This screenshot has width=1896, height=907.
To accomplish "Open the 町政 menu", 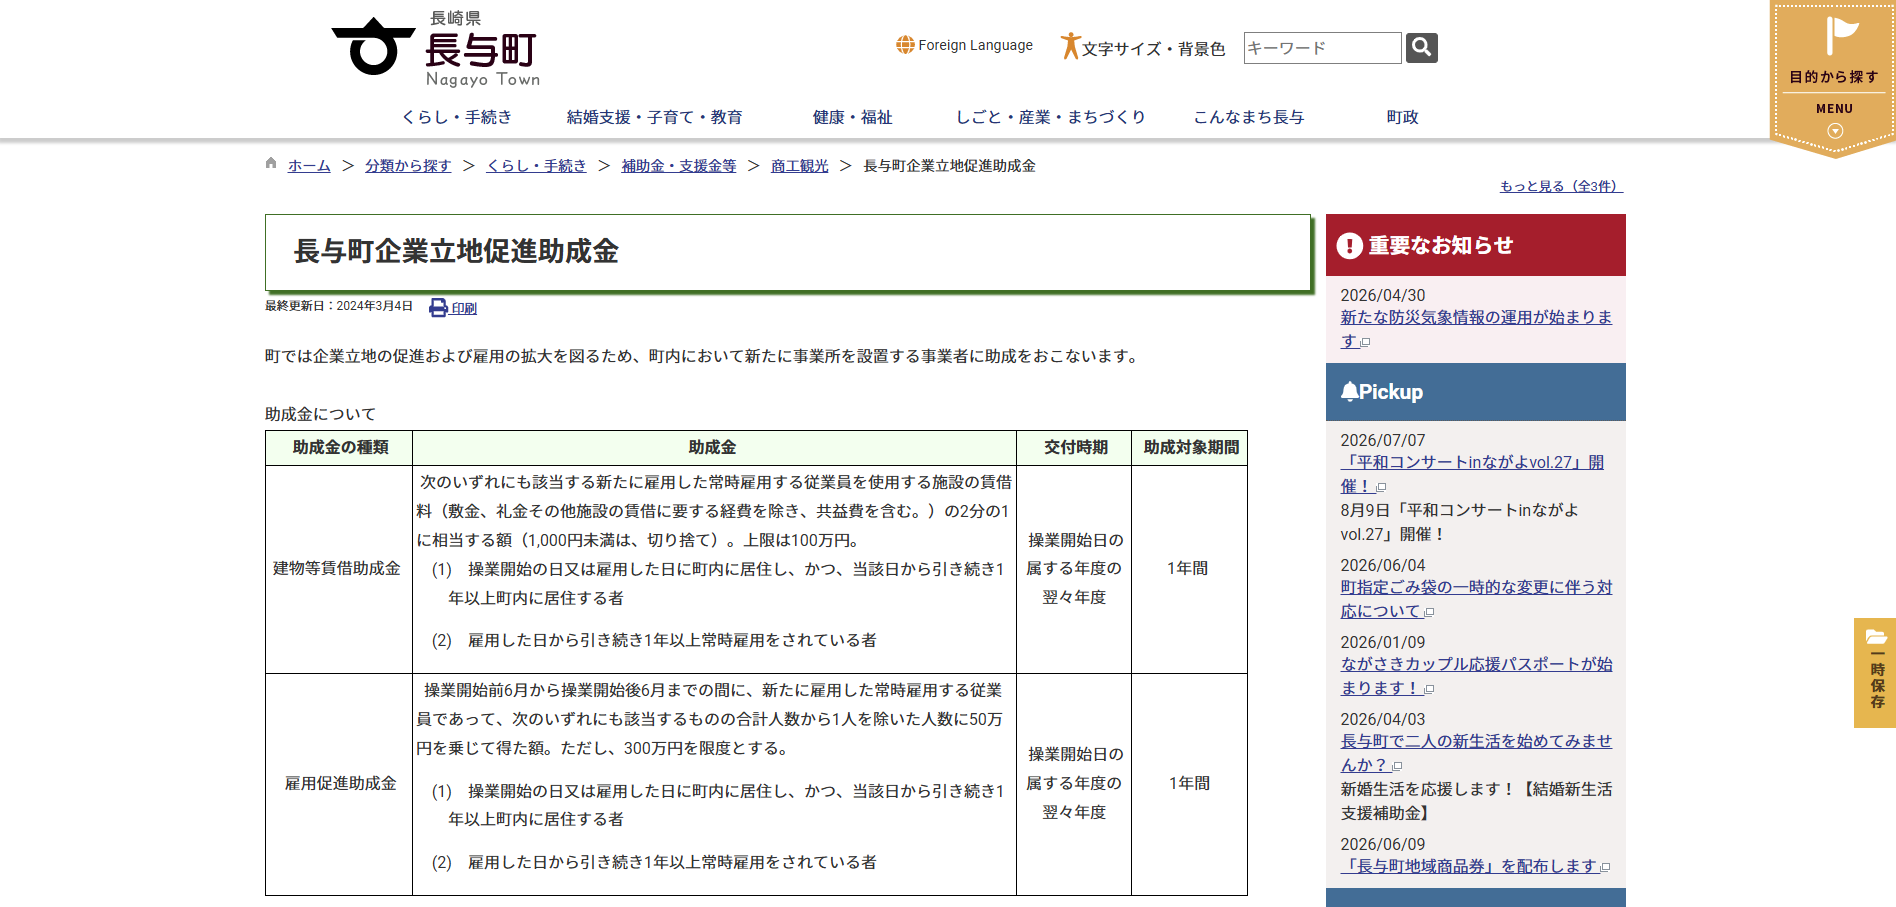I will (1402, 117).
